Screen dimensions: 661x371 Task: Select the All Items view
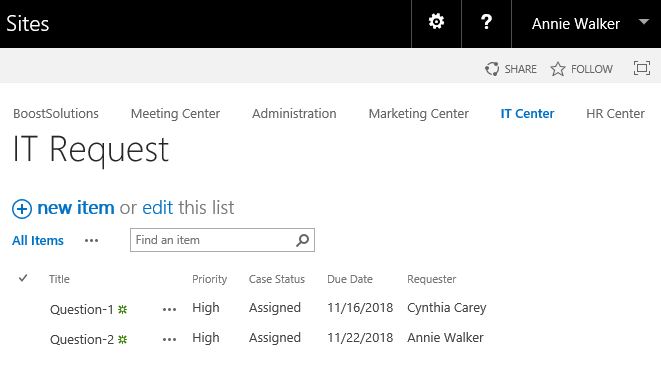coord(38,240)
